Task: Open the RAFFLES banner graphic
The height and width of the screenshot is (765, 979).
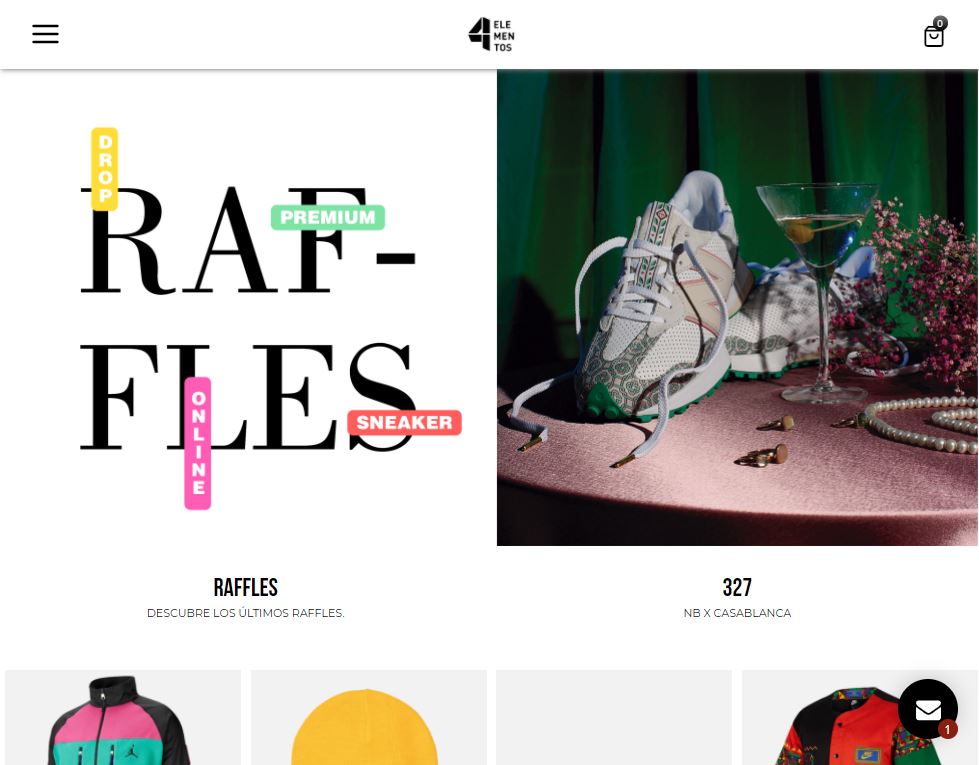Action: click(248, 307)
